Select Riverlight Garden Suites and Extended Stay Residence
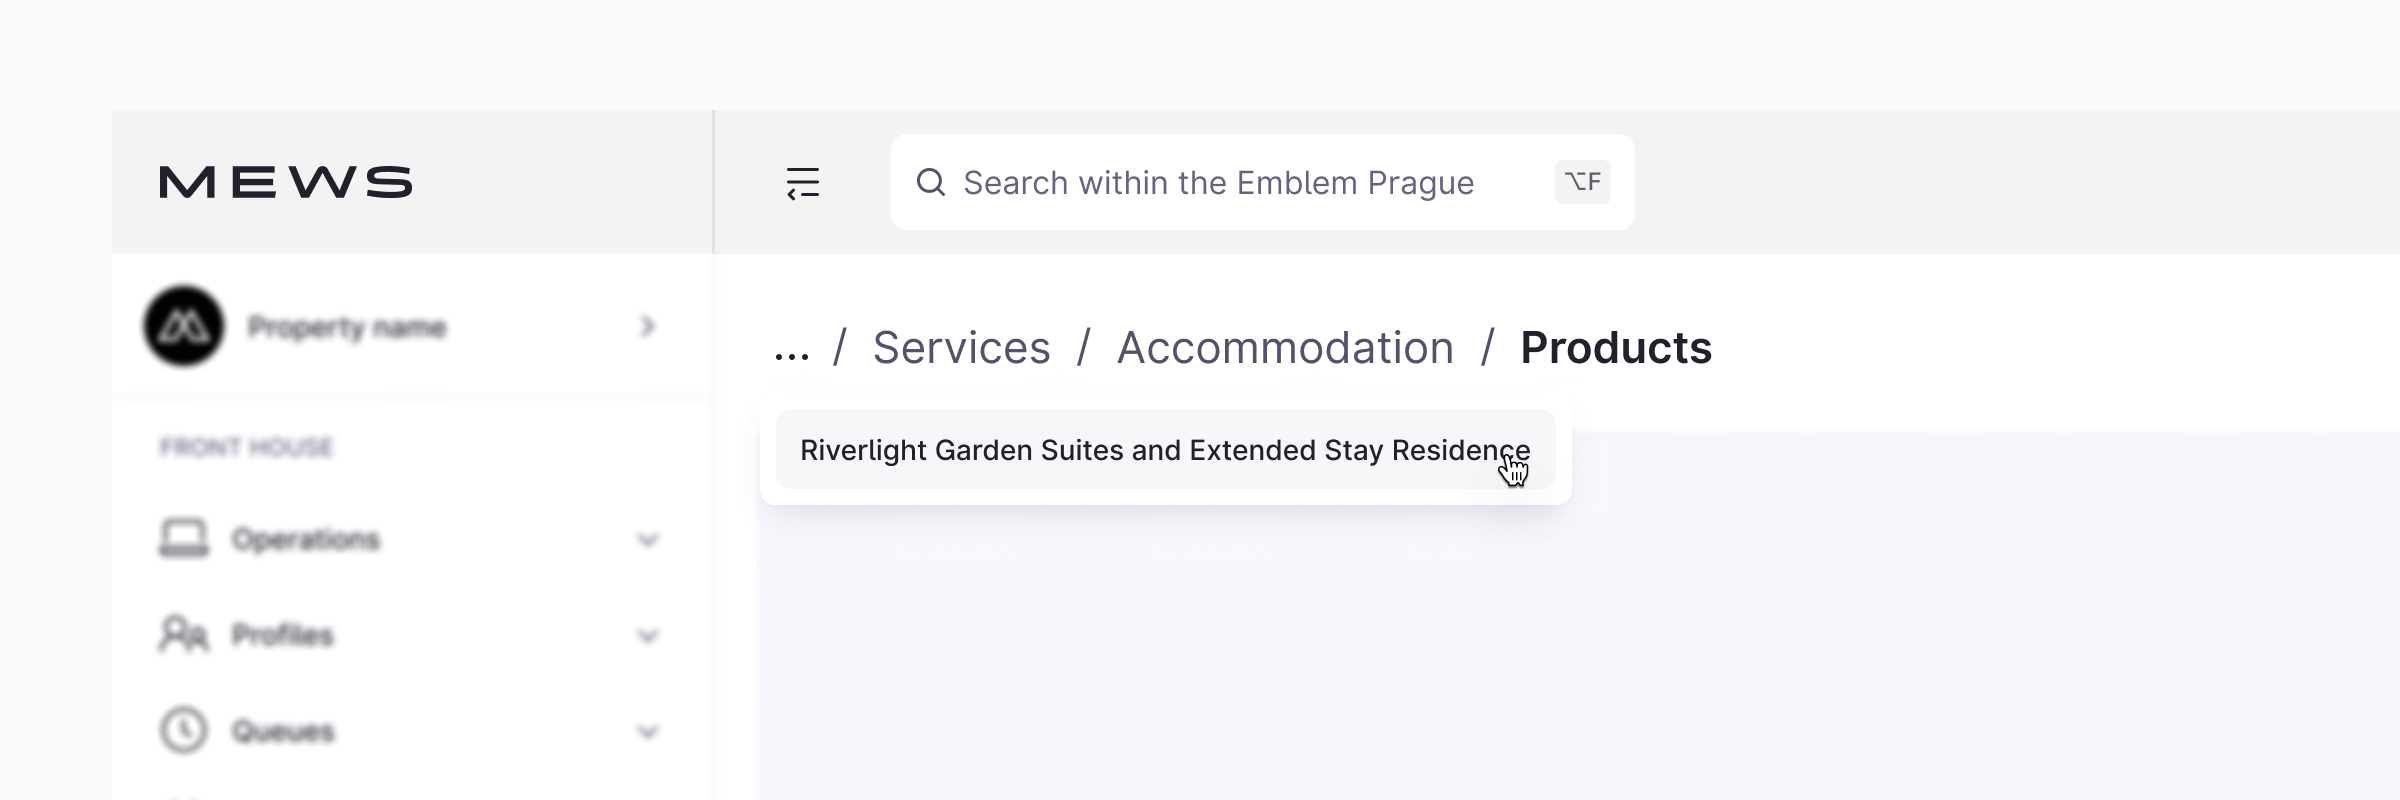 [x=1165, y=450]
